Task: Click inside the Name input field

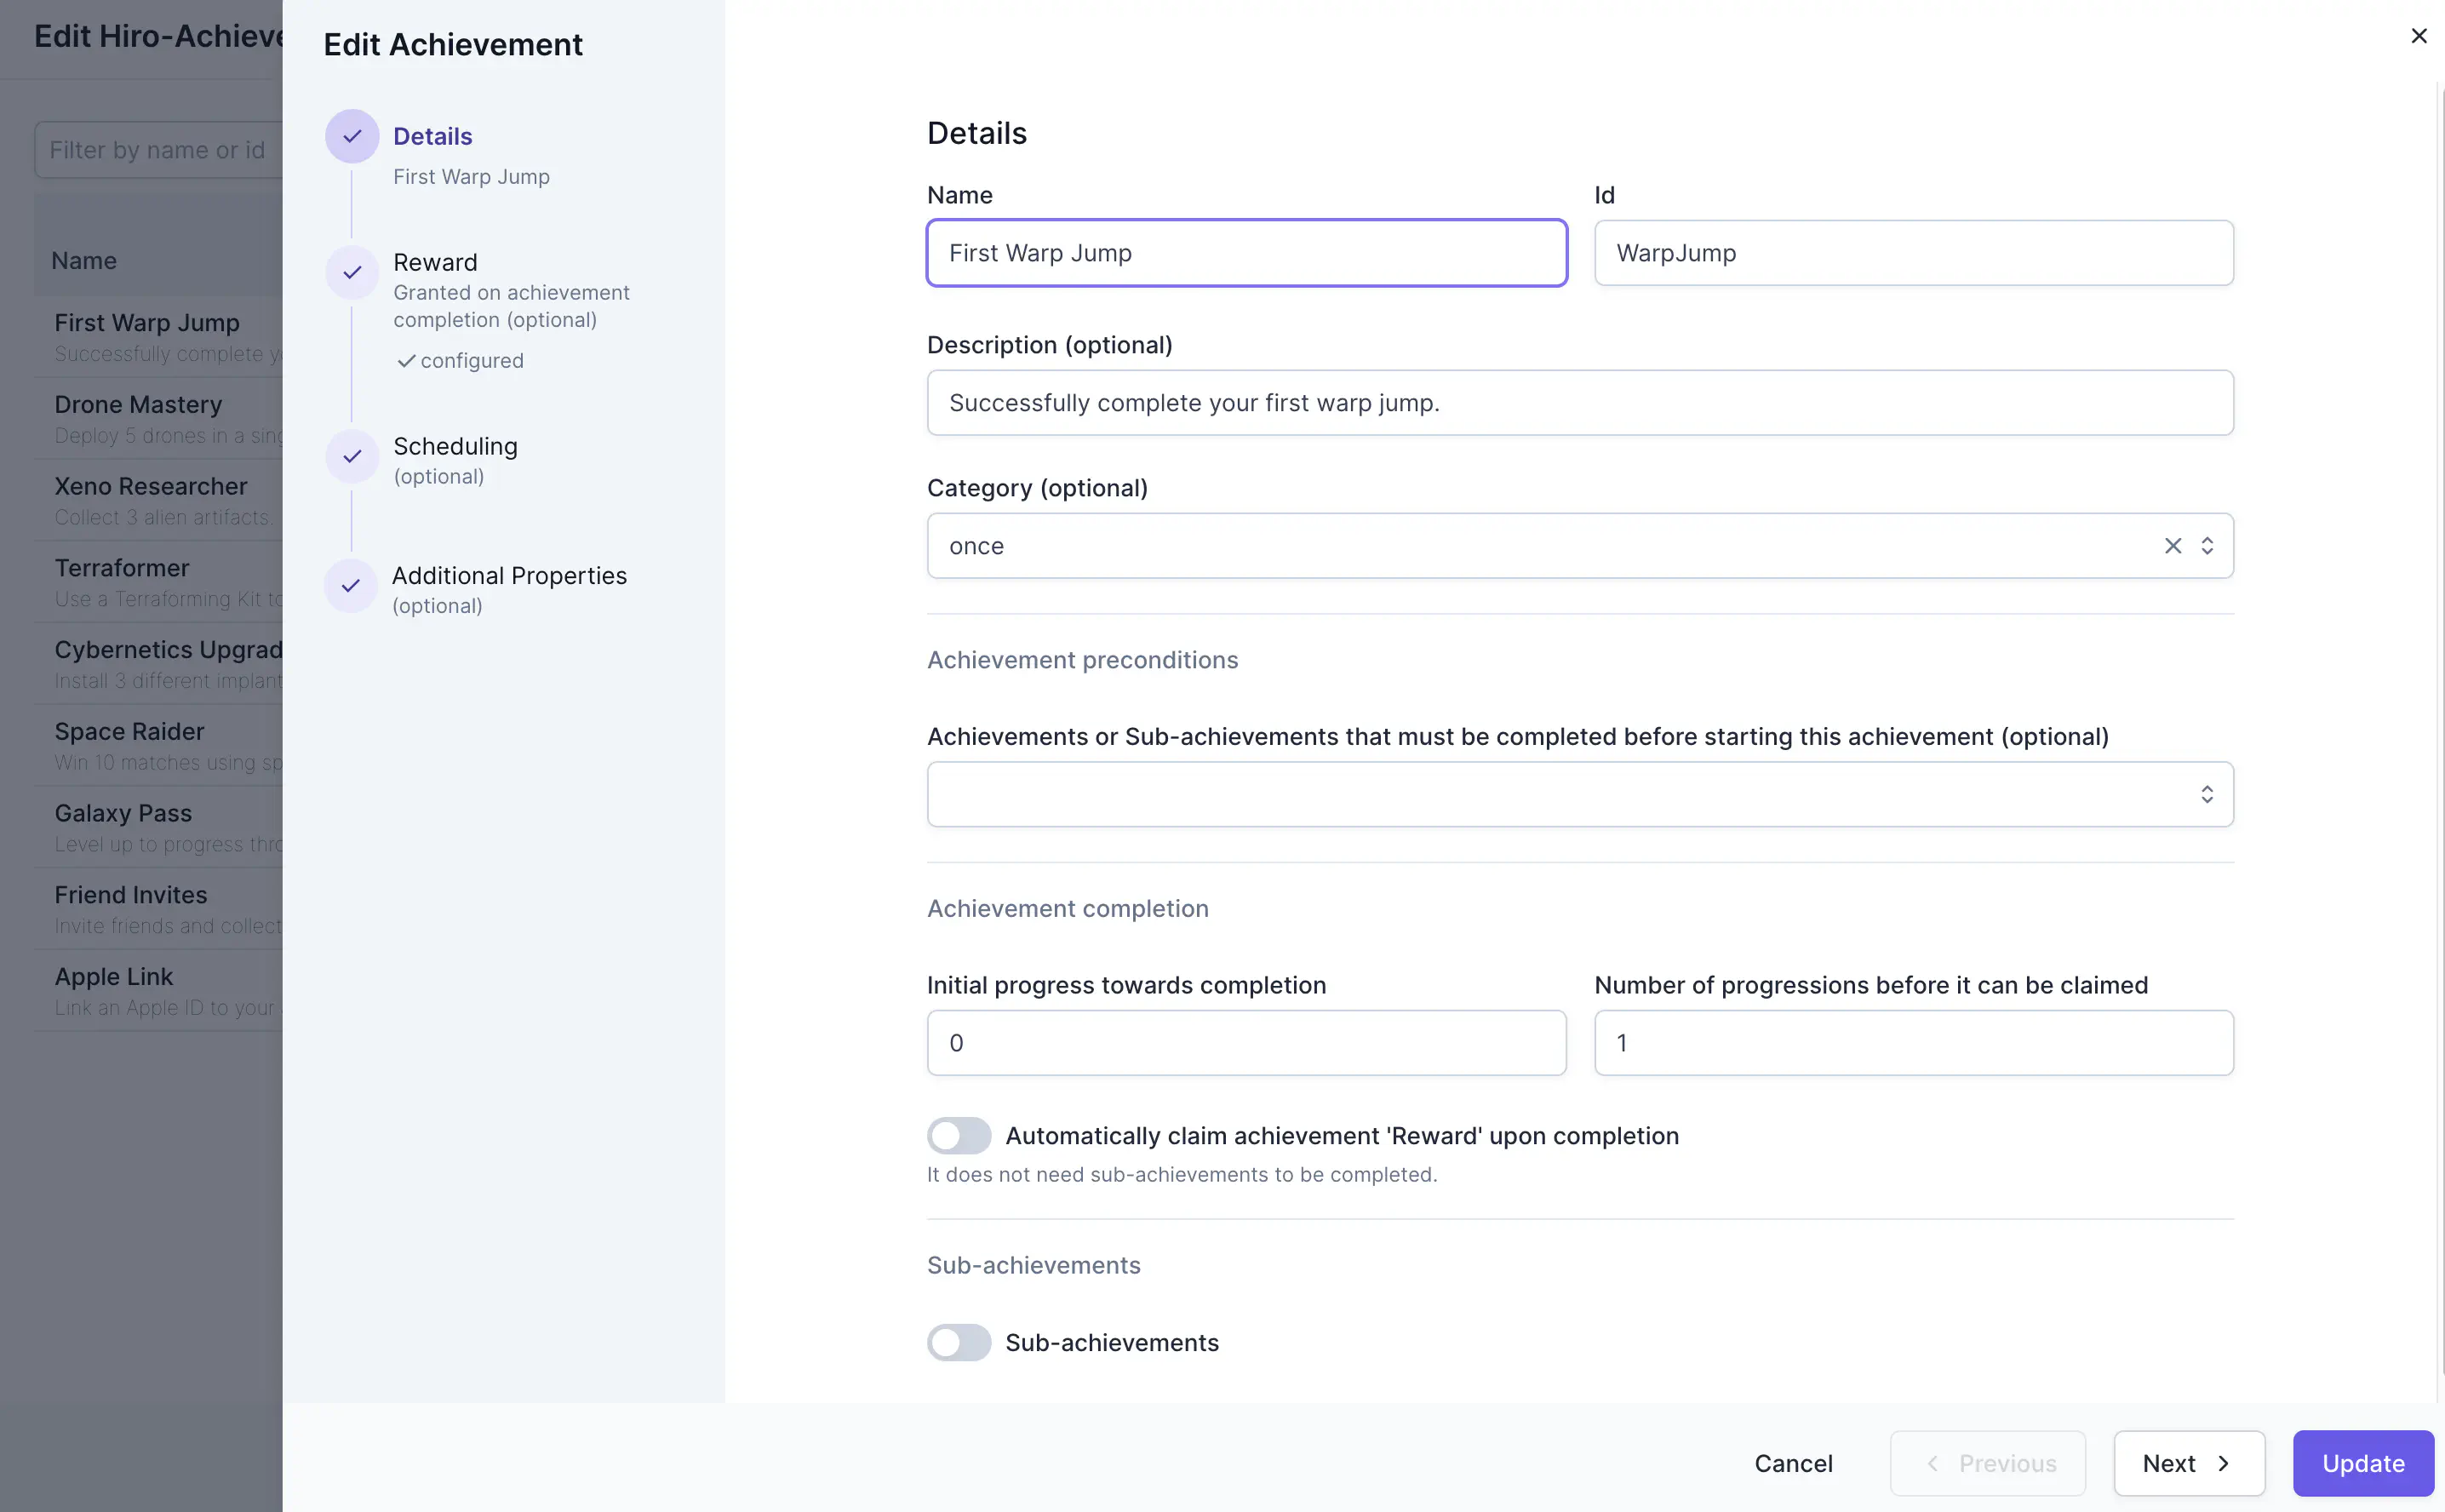Action: tap(1245, 253)
